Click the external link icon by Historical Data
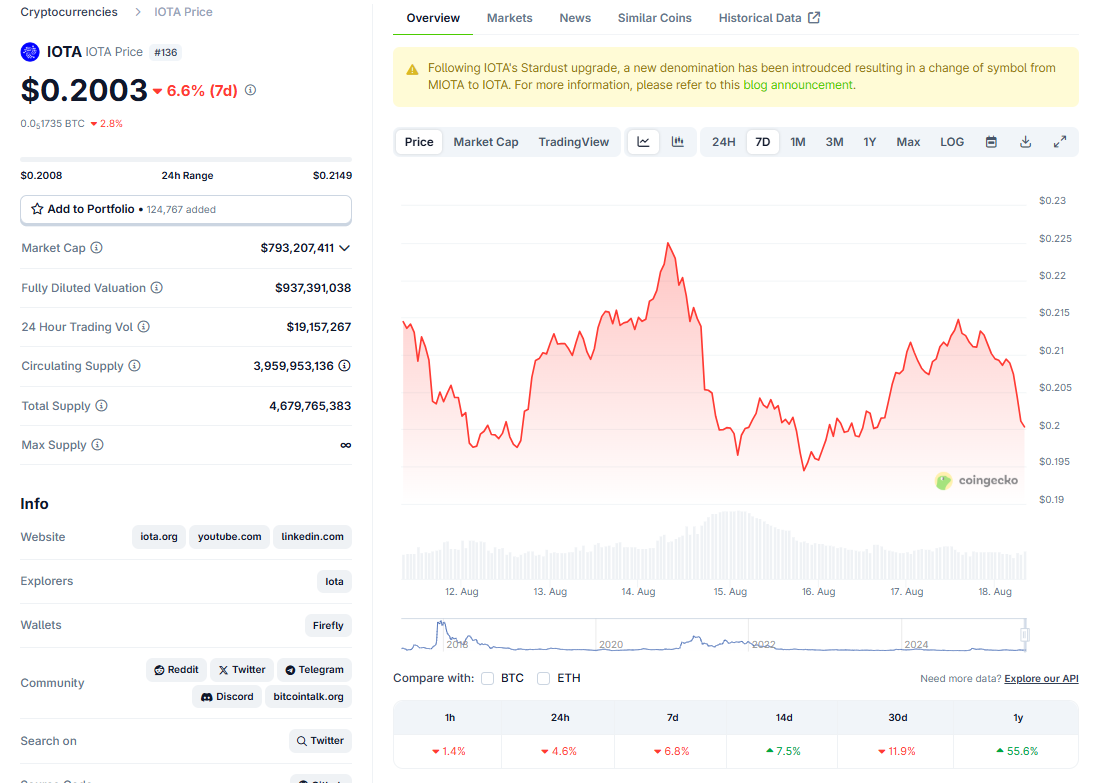1099x783 pixels. (814, 18)
